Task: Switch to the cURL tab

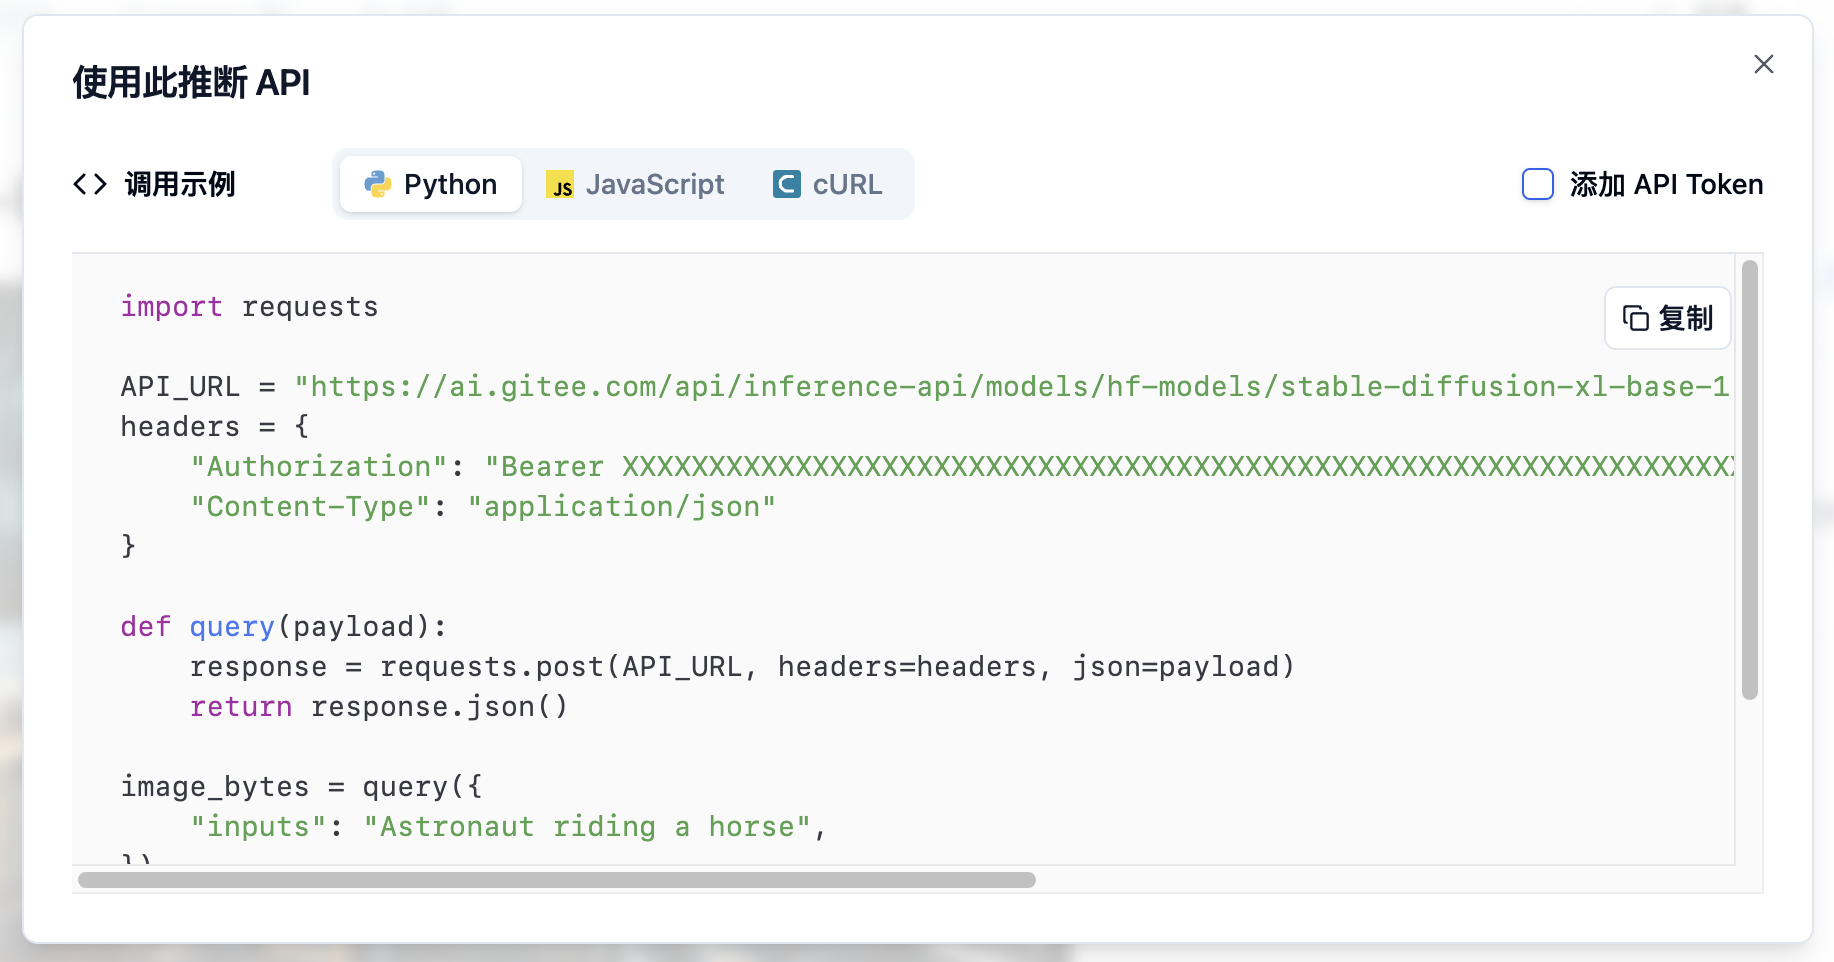Action: [828, 184]
